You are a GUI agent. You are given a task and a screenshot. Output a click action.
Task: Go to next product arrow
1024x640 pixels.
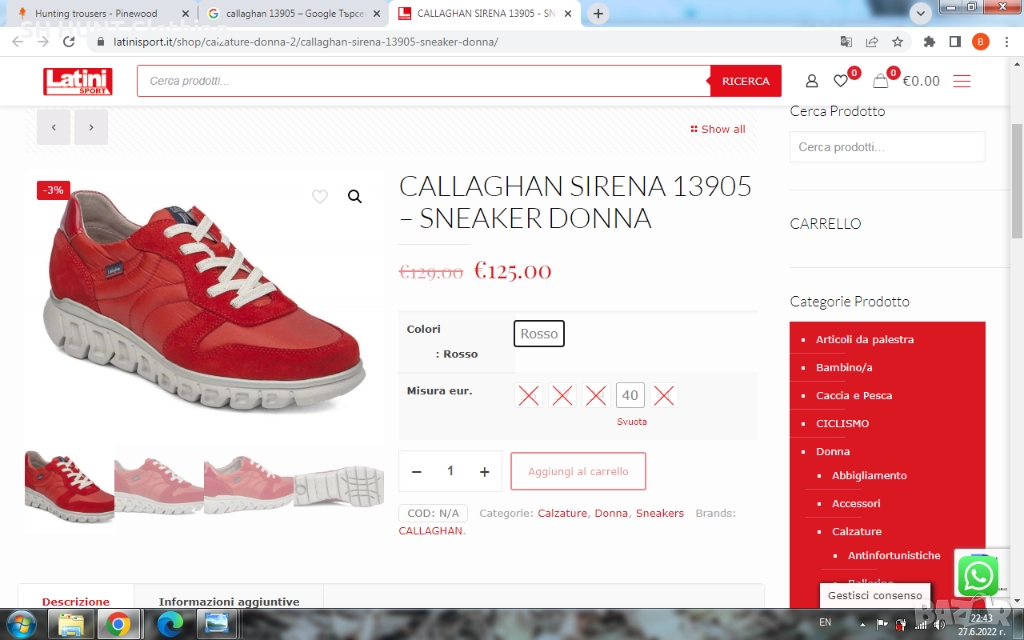tap(91, 128)
